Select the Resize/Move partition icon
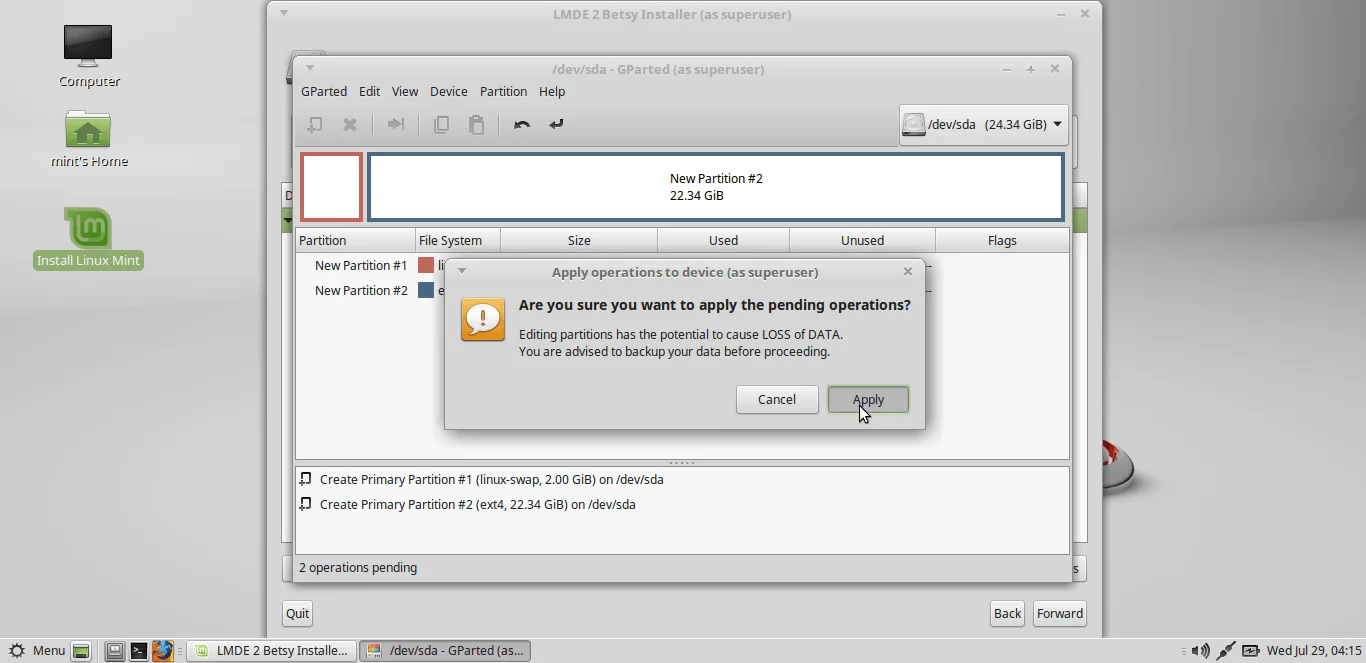Image resolution: width=1366 pixels, height=663 pixels. (x=395, y=124)
